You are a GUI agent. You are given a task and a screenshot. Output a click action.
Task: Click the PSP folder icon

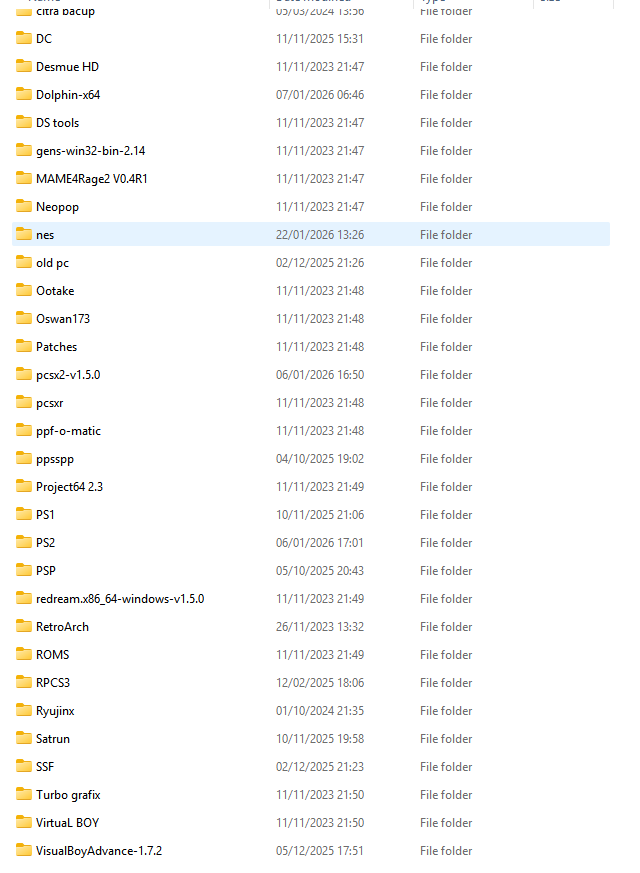[24, 570]
